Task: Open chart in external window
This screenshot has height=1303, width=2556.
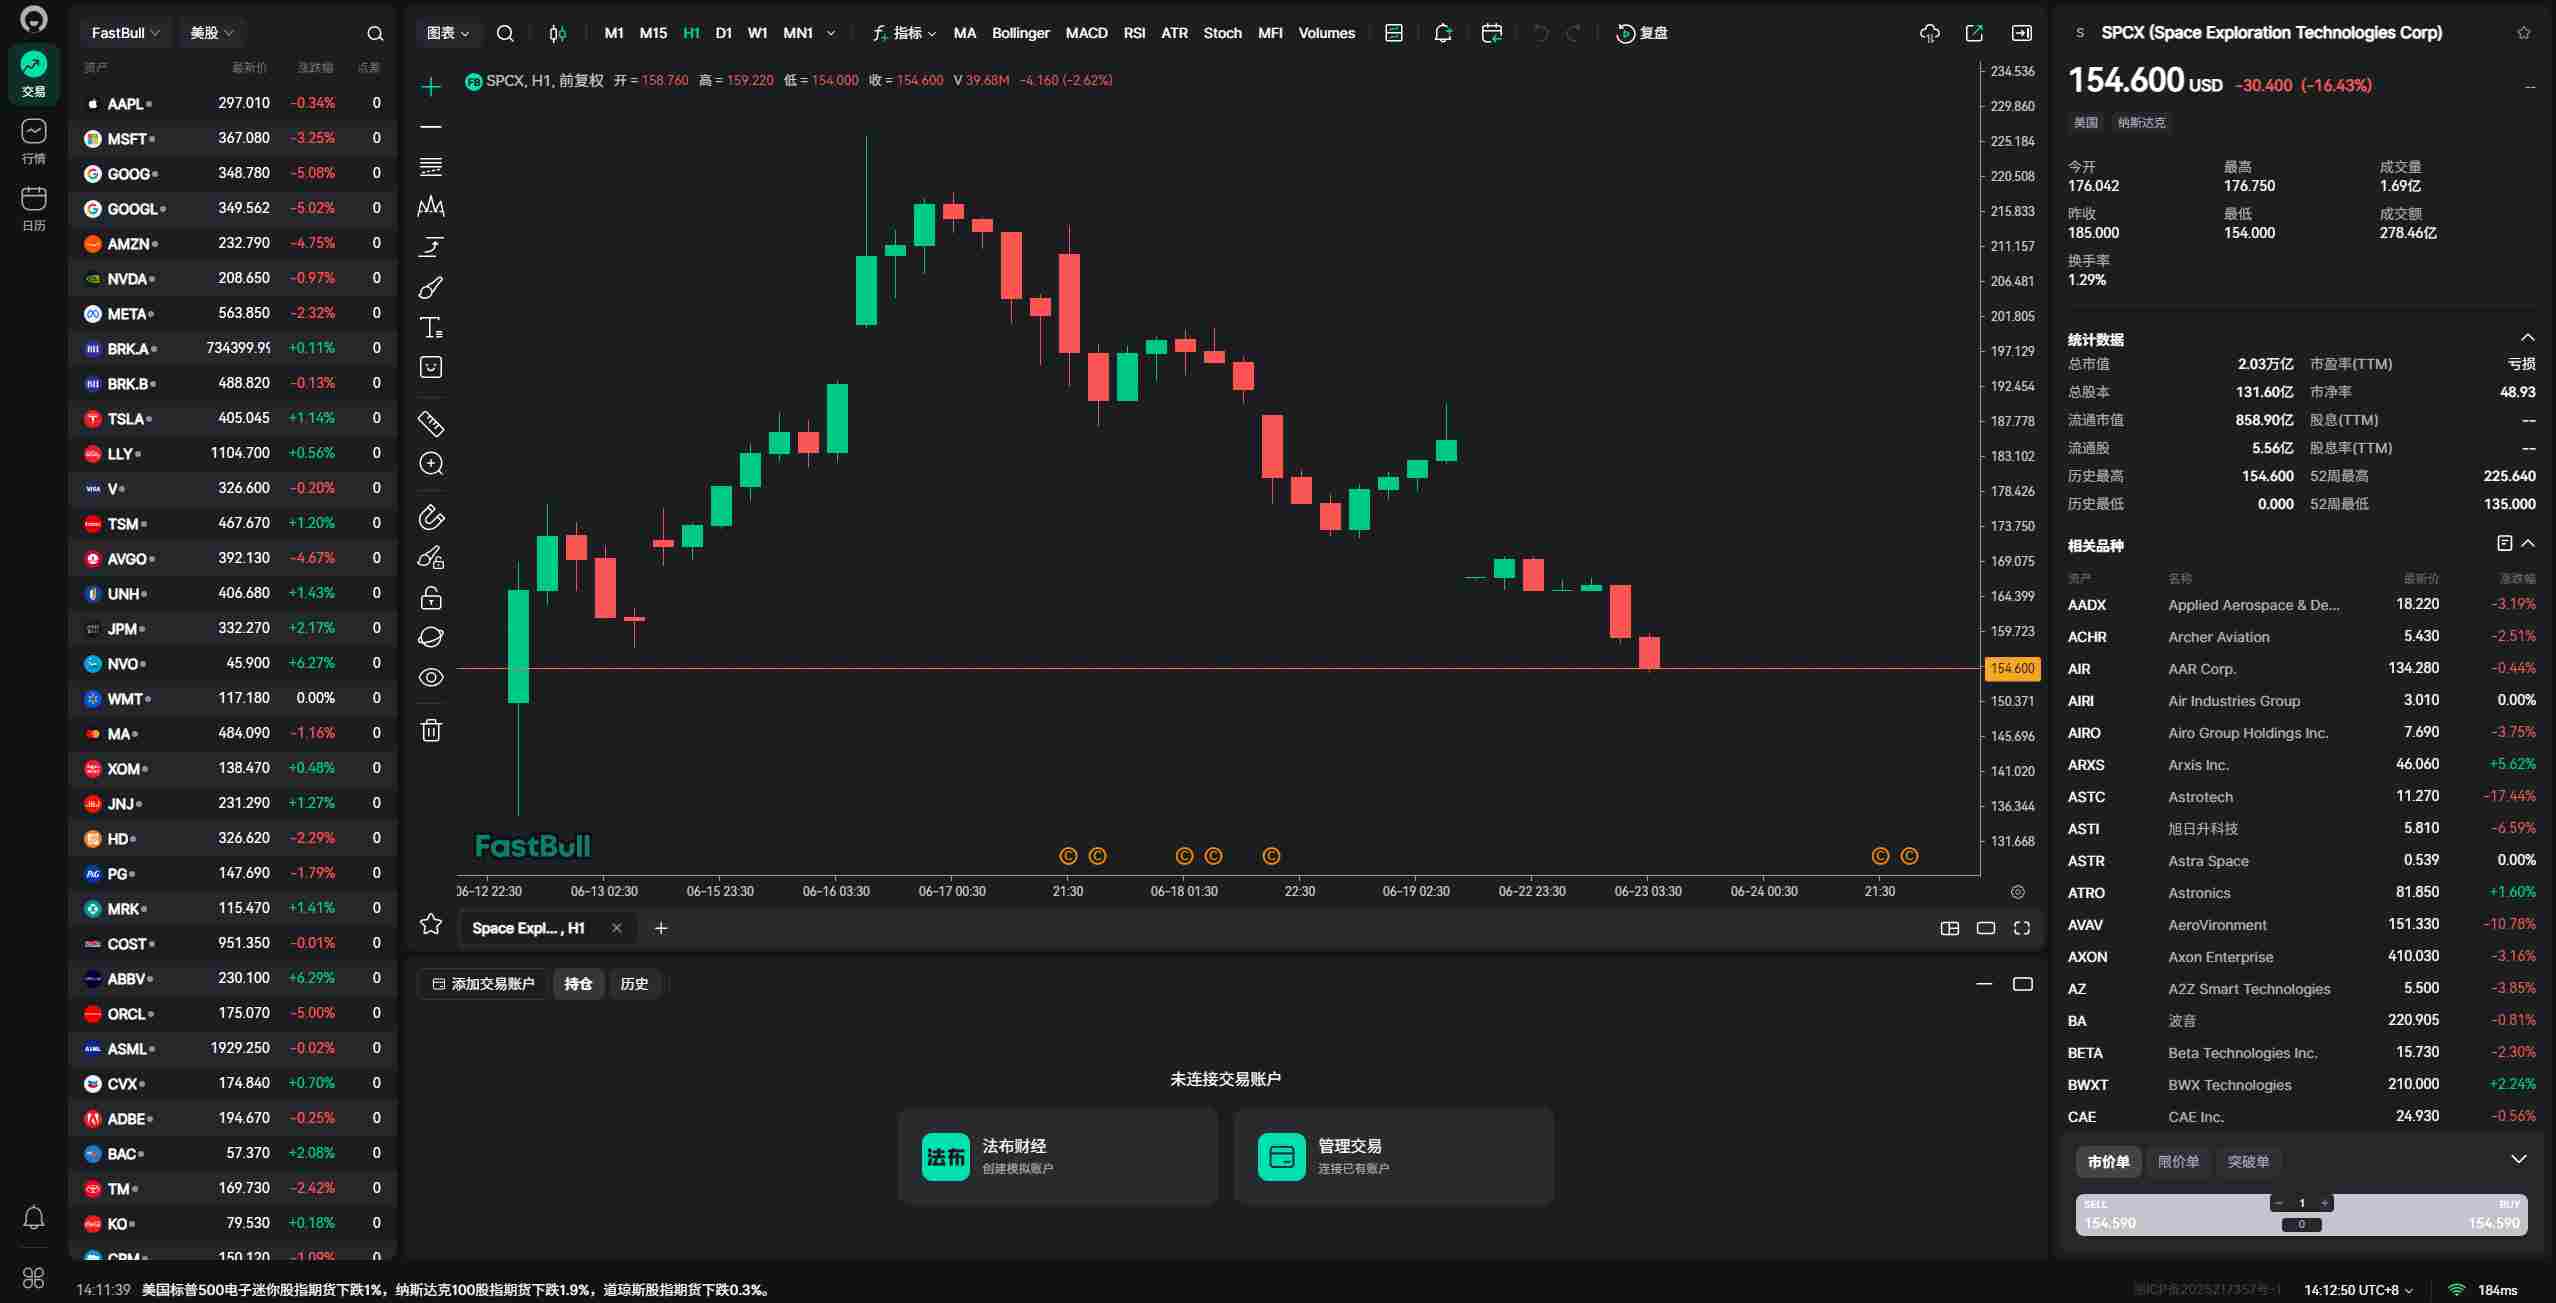Action: tap(1974, 33)
